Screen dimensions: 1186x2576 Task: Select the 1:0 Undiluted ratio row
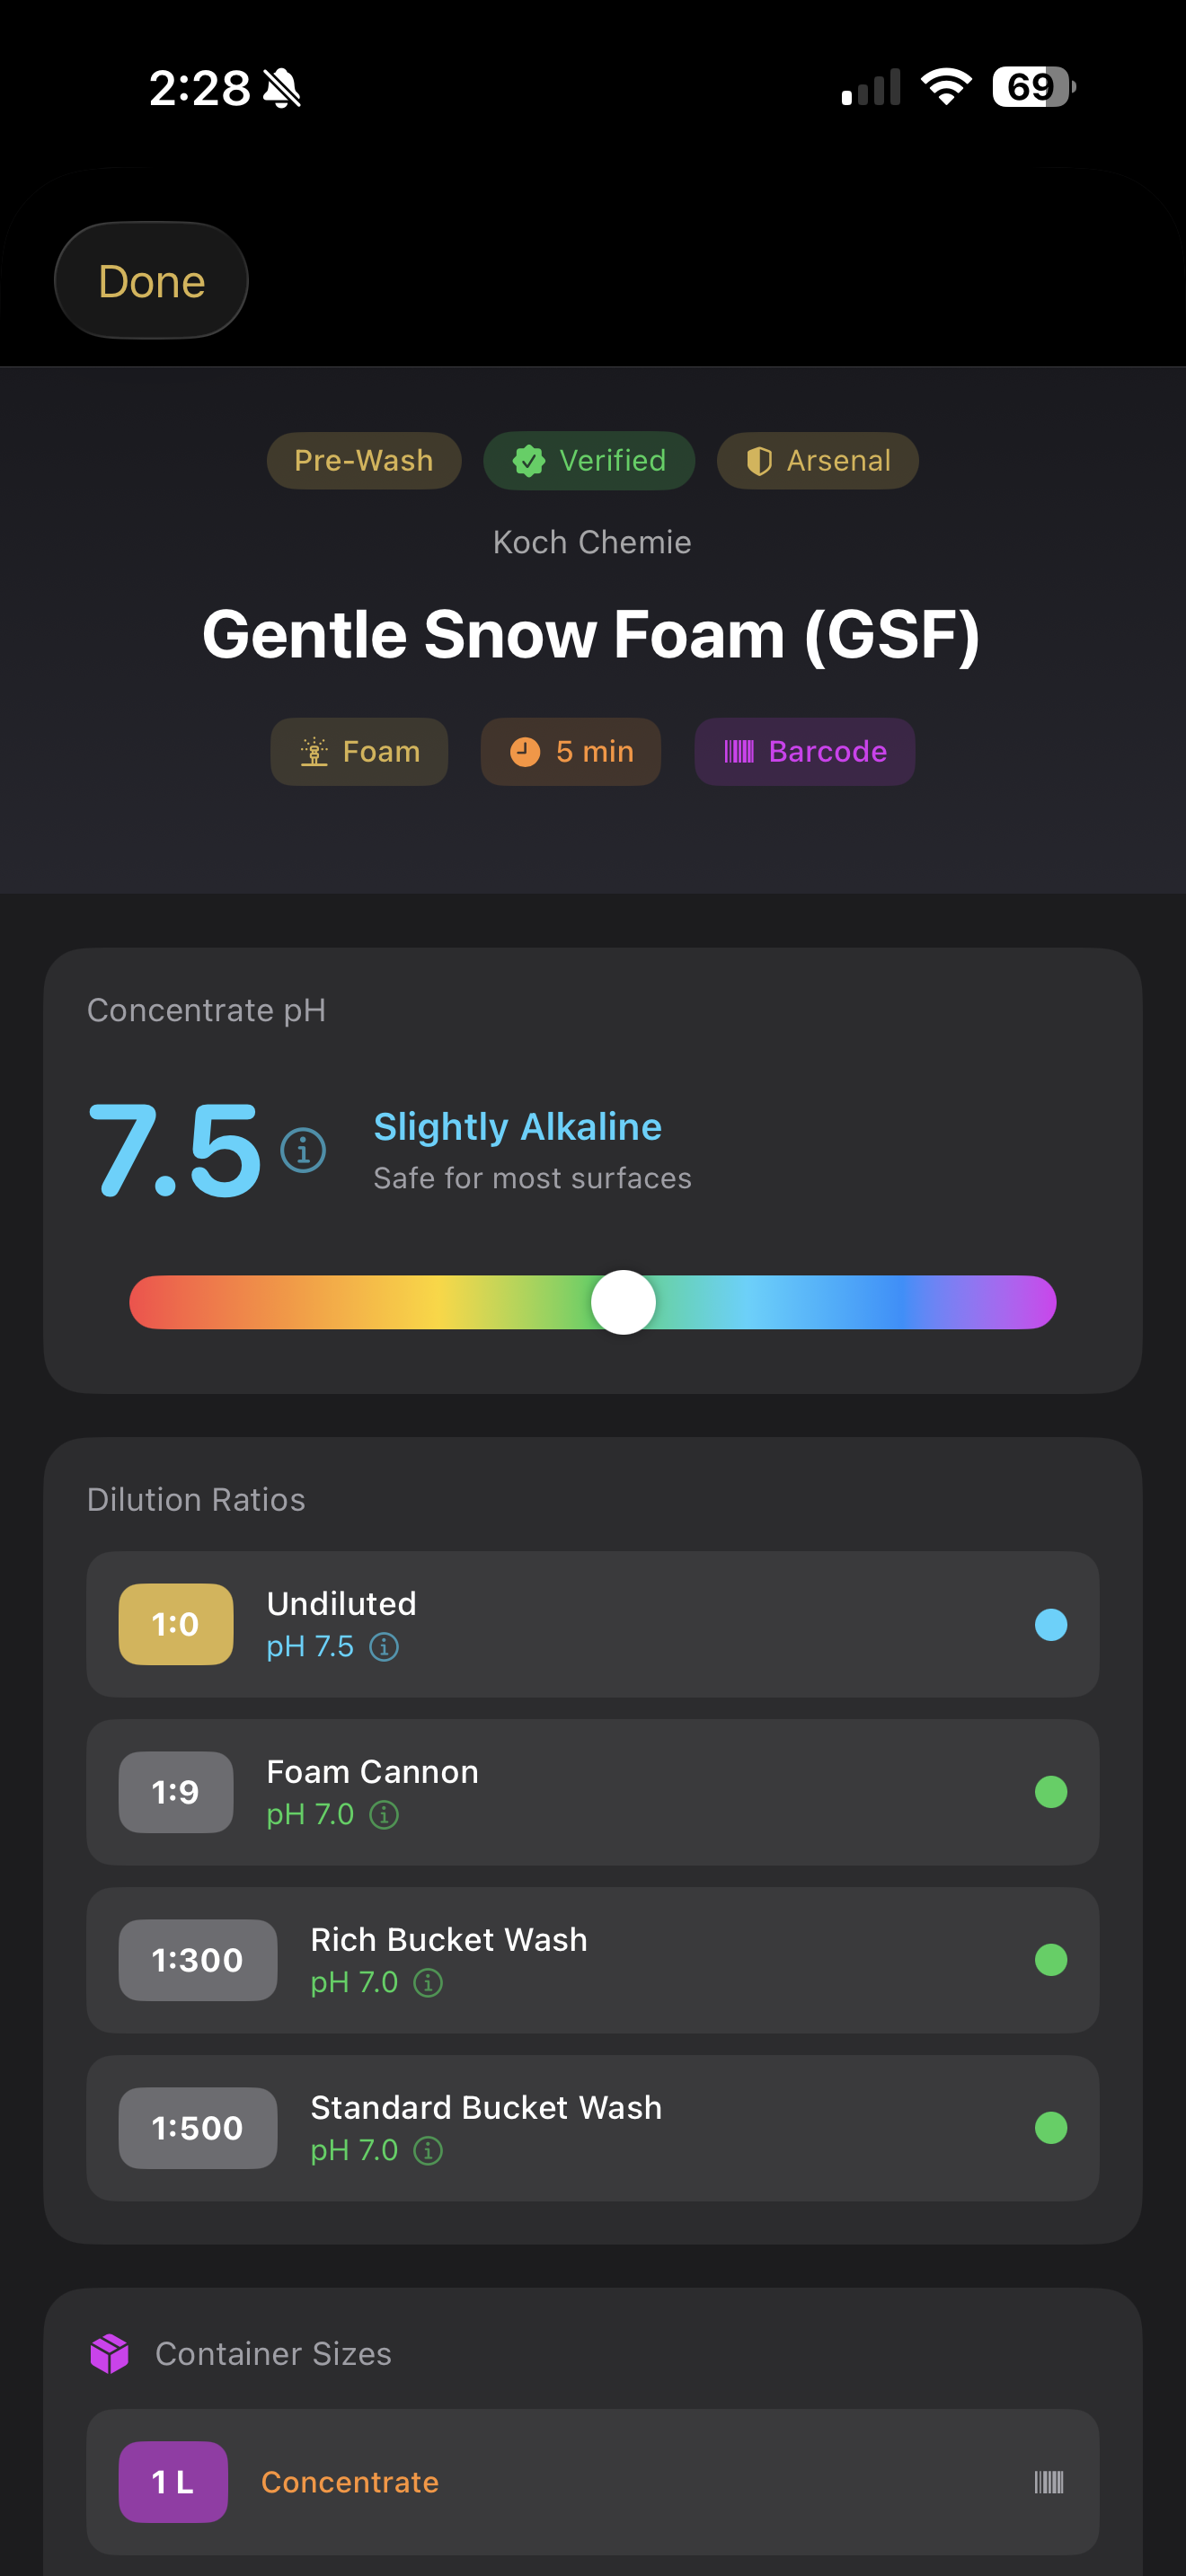click(592, 1624)
